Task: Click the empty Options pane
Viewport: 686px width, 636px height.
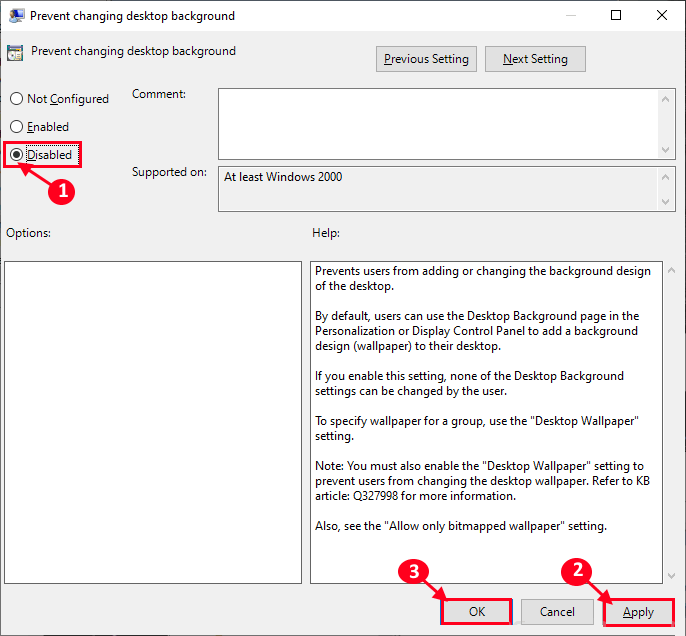Action: click(x=153, y=422)
